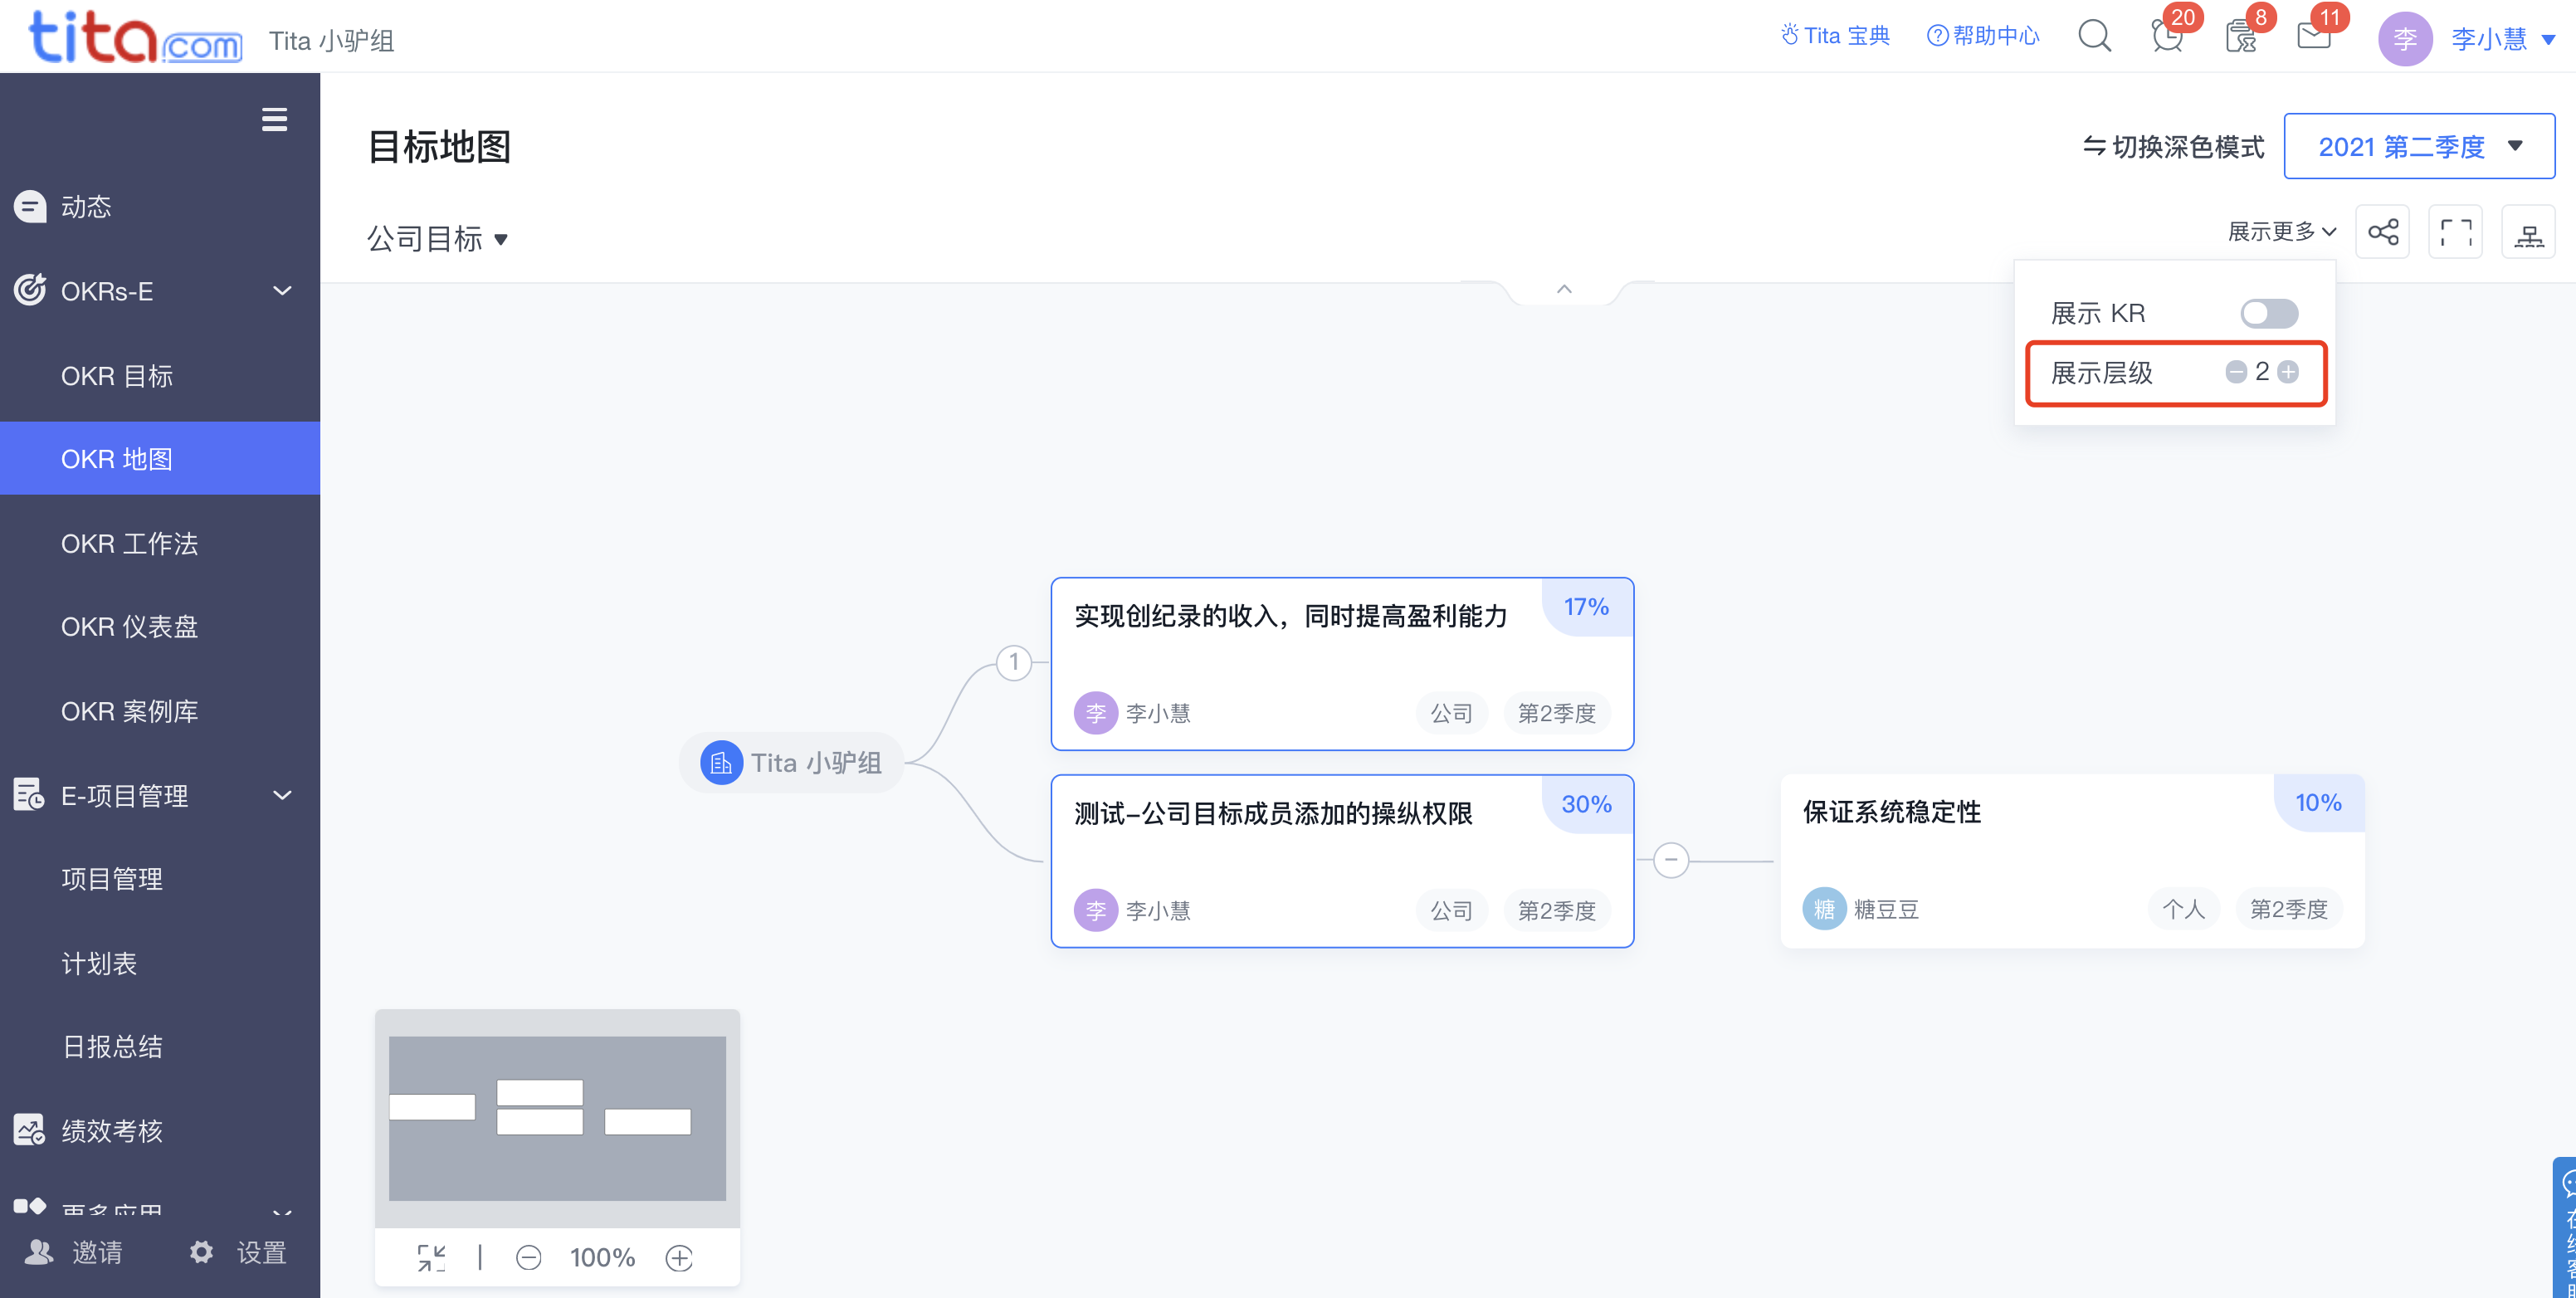Screen dimensions: 2576x1298
Task: Click the 绩效考核 chart icon
Action: pos(29,1130)
